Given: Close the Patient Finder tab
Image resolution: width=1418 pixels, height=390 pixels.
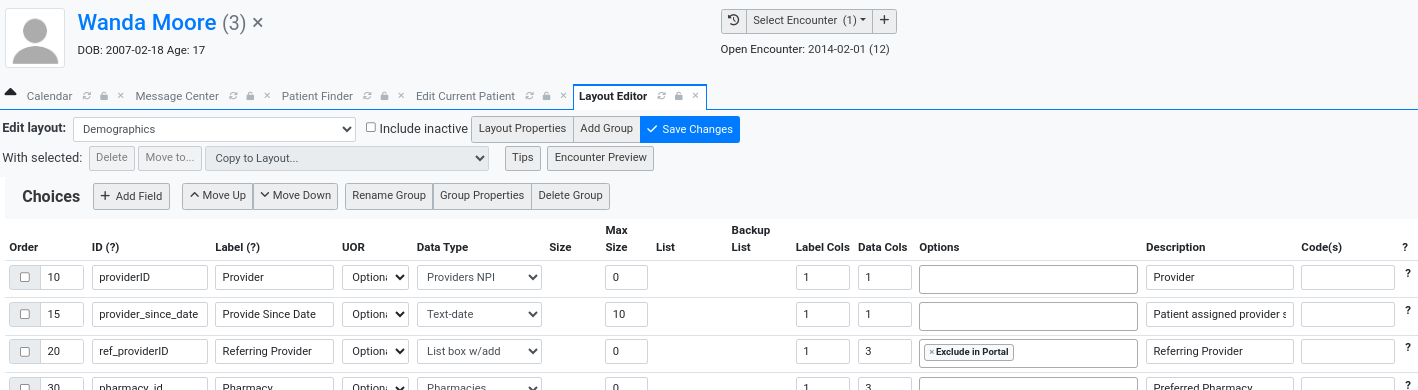Looking at the screenshot, I should point(401,97).
